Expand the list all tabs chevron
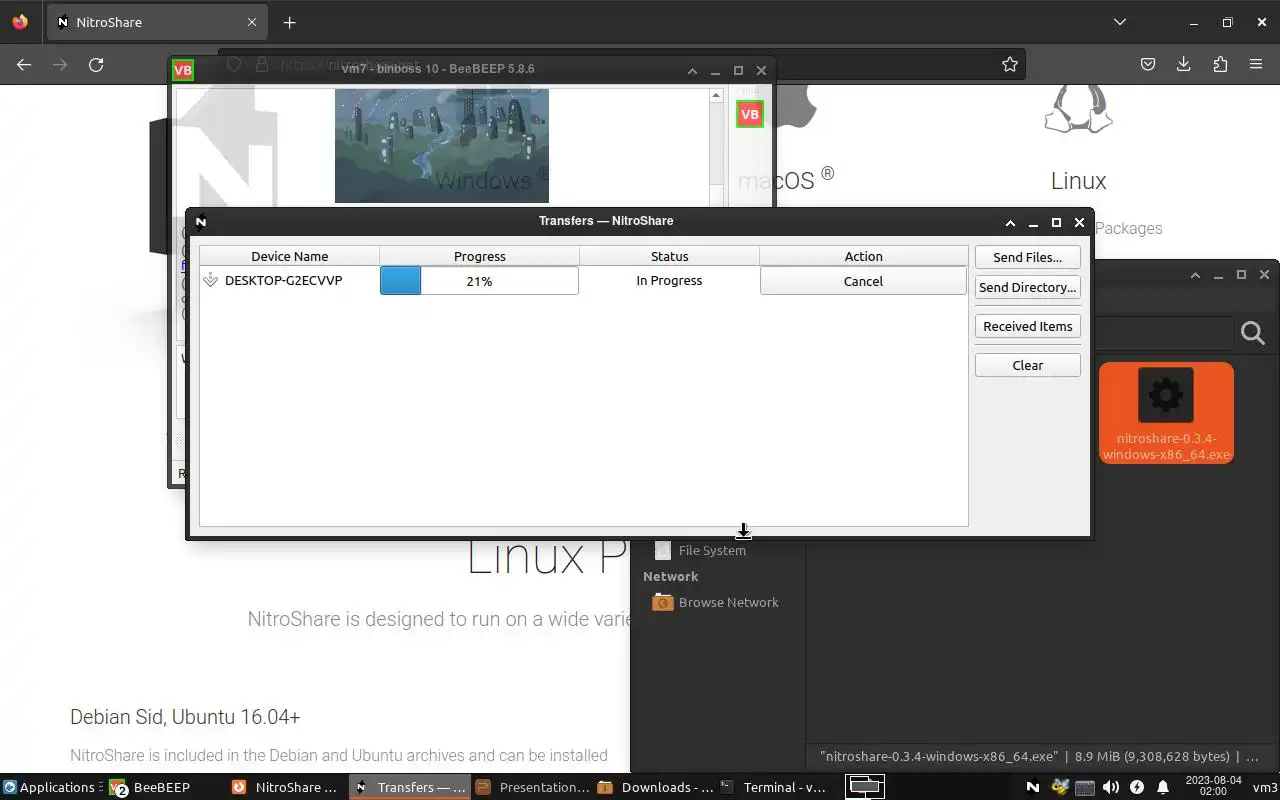Screen dimensions: 1280x800 1120,22
